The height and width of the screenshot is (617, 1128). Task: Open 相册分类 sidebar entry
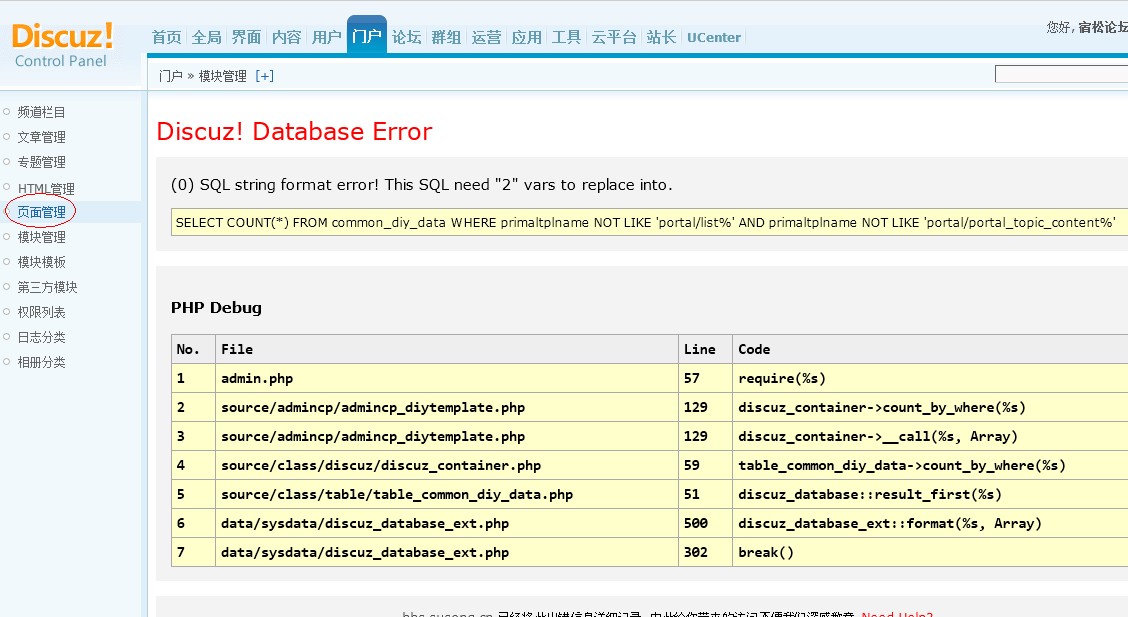(x=41, y=362)
